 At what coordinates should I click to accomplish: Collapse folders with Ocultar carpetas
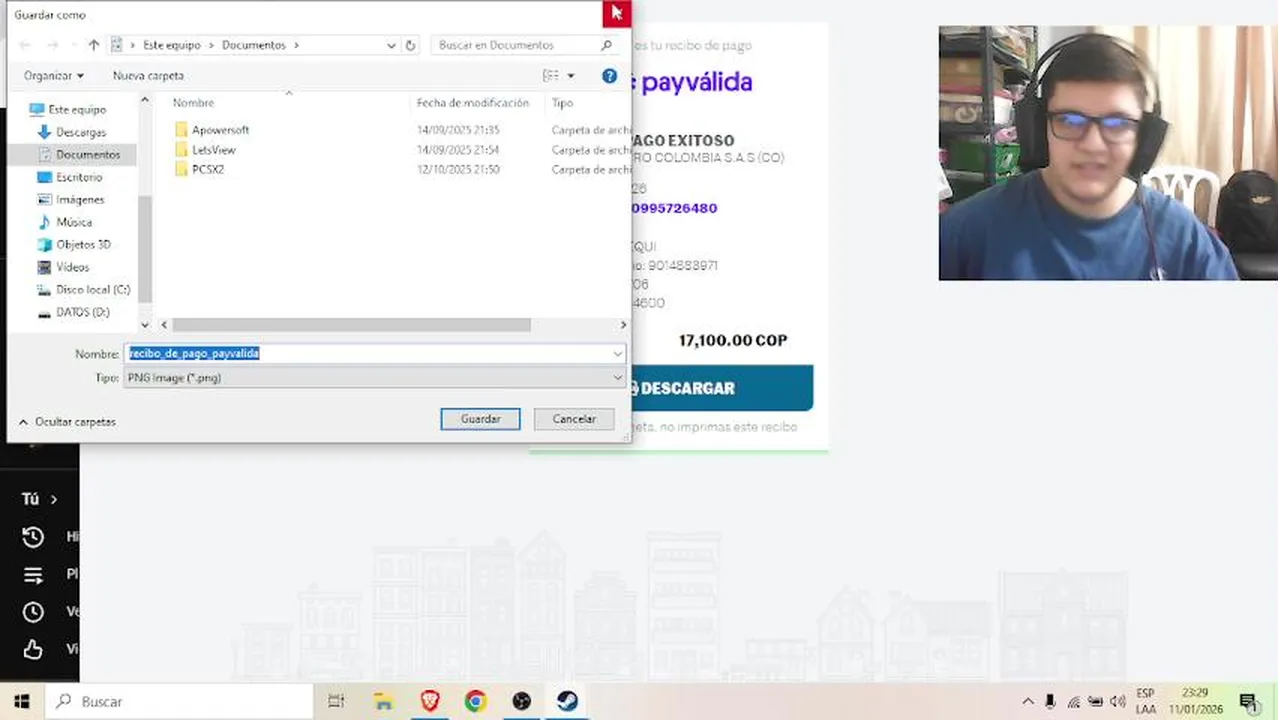(x=67, y=422)
